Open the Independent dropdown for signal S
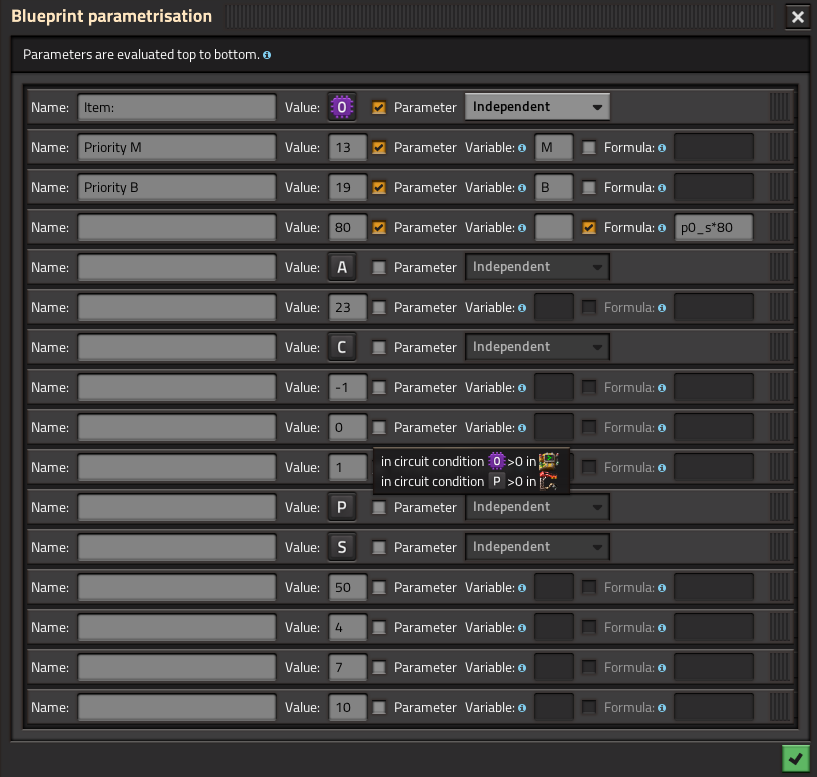This screenshot has width=817, height=777. [537, 547]
